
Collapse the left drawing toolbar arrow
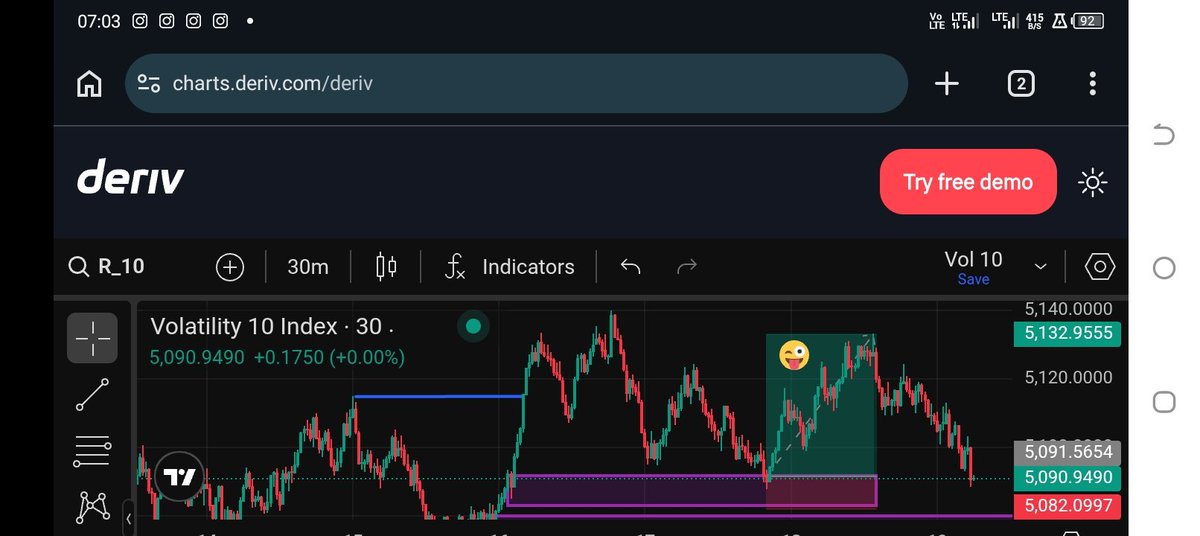[x=128, y=517]
